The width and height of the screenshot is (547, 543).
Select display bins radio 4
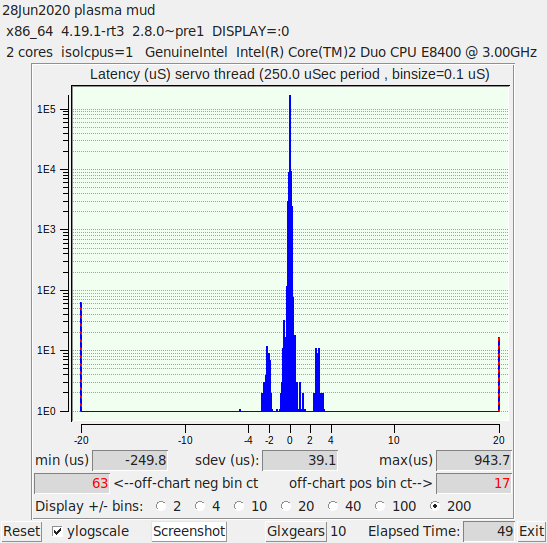[x=200, y=506]
